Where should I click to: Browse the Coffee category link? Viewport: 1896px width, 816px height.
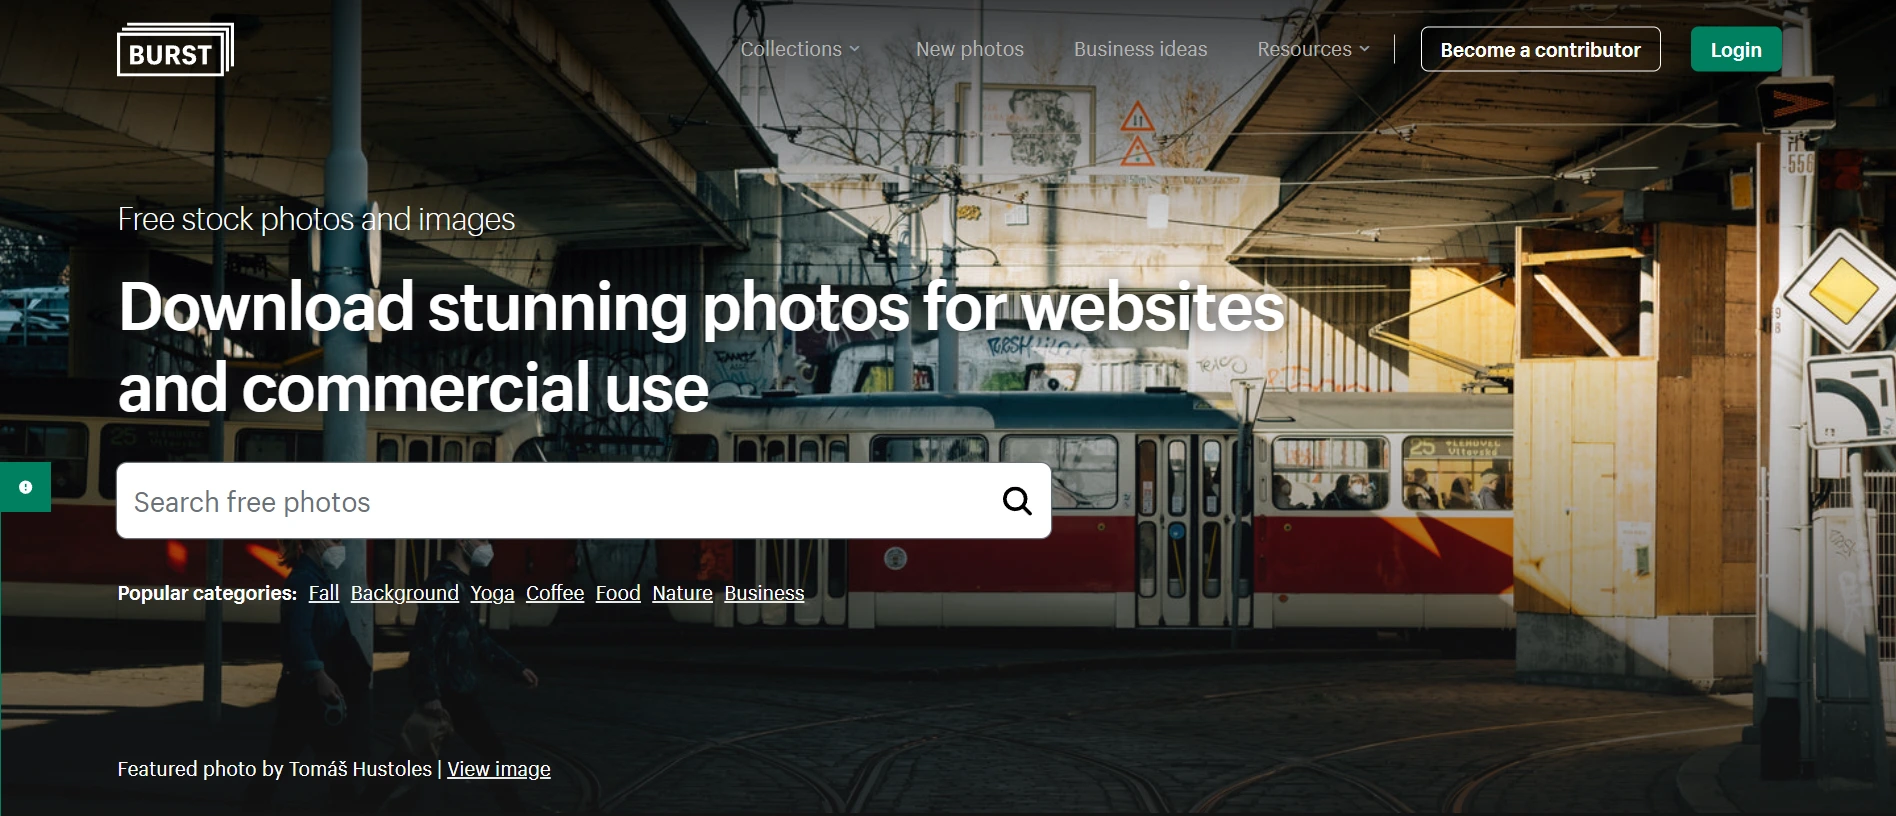click(x=555, y=593)
